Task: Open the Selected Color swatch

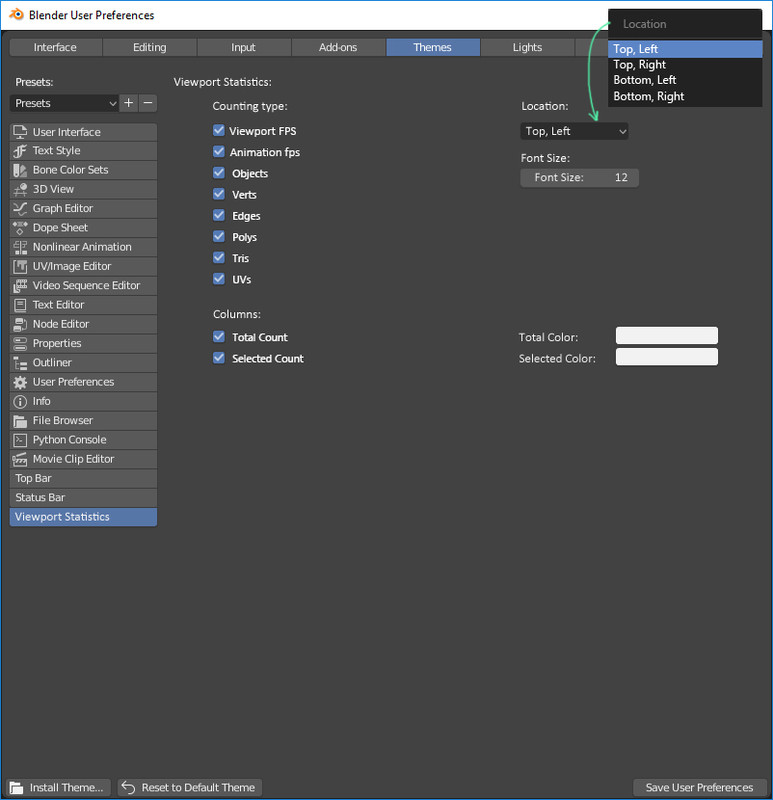Action: coord(667,357)
